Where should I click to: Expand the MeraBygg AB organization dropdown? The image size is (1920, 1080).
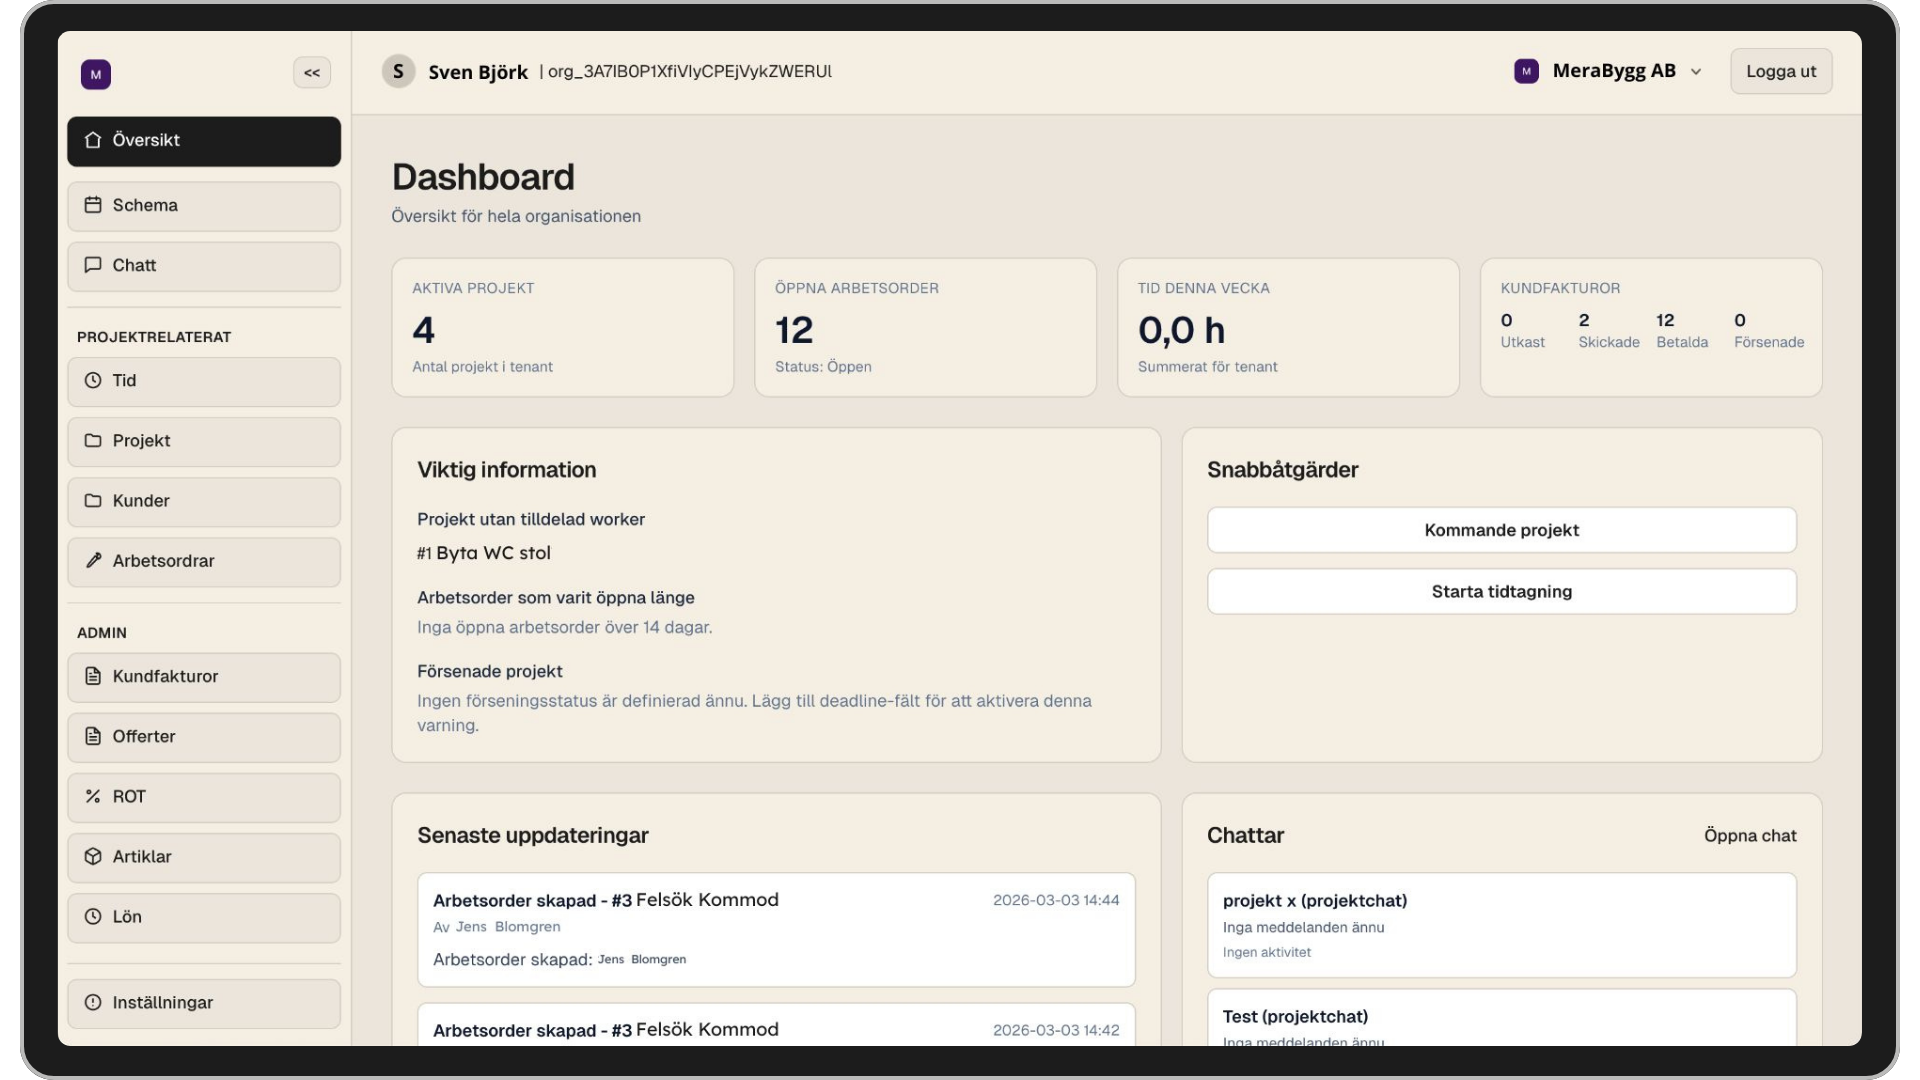coord(1613,71)
